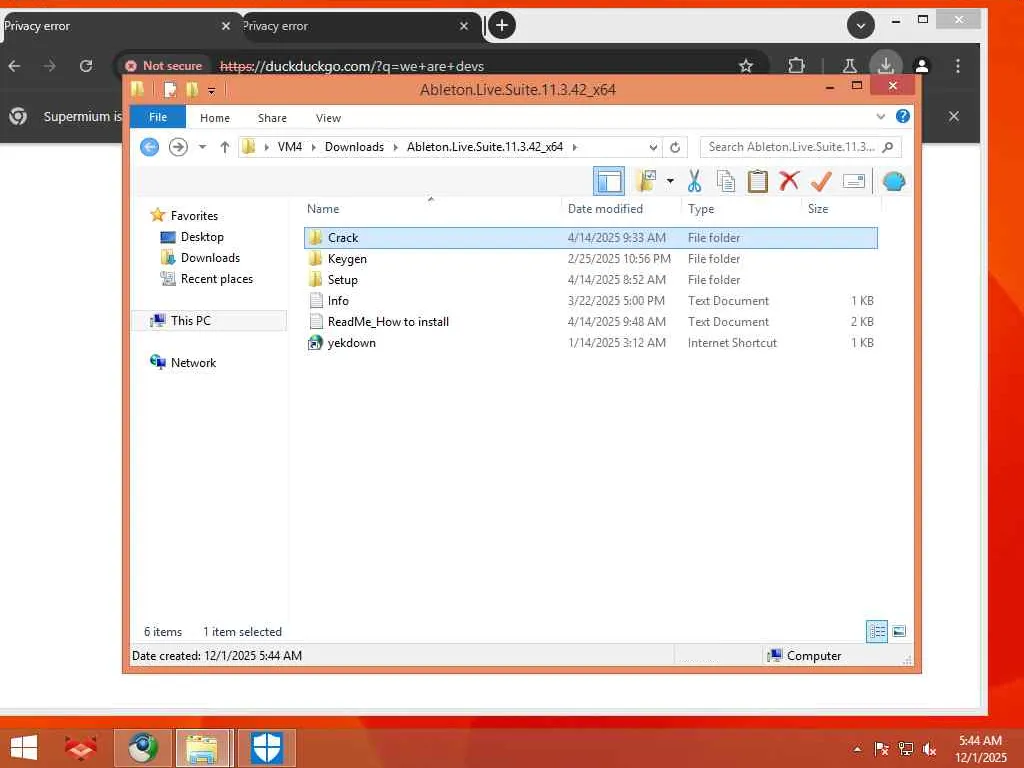The image size is (1024, 768).
Task: Click the Cut scissors icon
Action: (x=694, y=181)
